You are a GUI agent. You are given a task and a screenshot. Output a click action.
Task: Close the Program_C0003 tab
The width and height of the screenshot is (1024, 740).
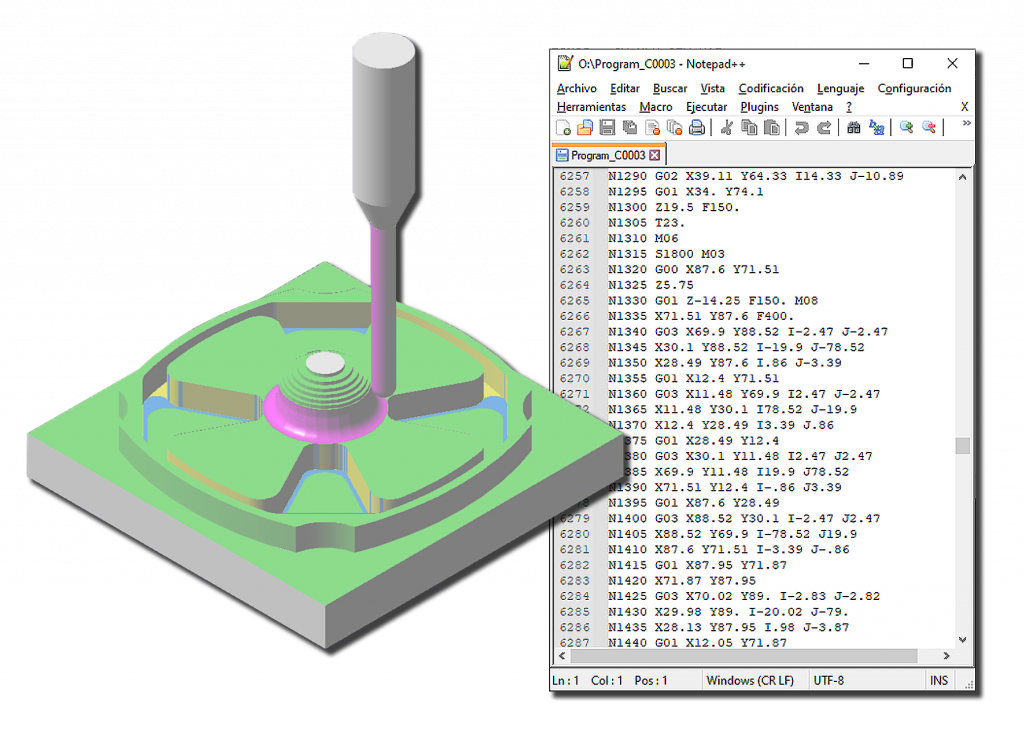[655, 156]
